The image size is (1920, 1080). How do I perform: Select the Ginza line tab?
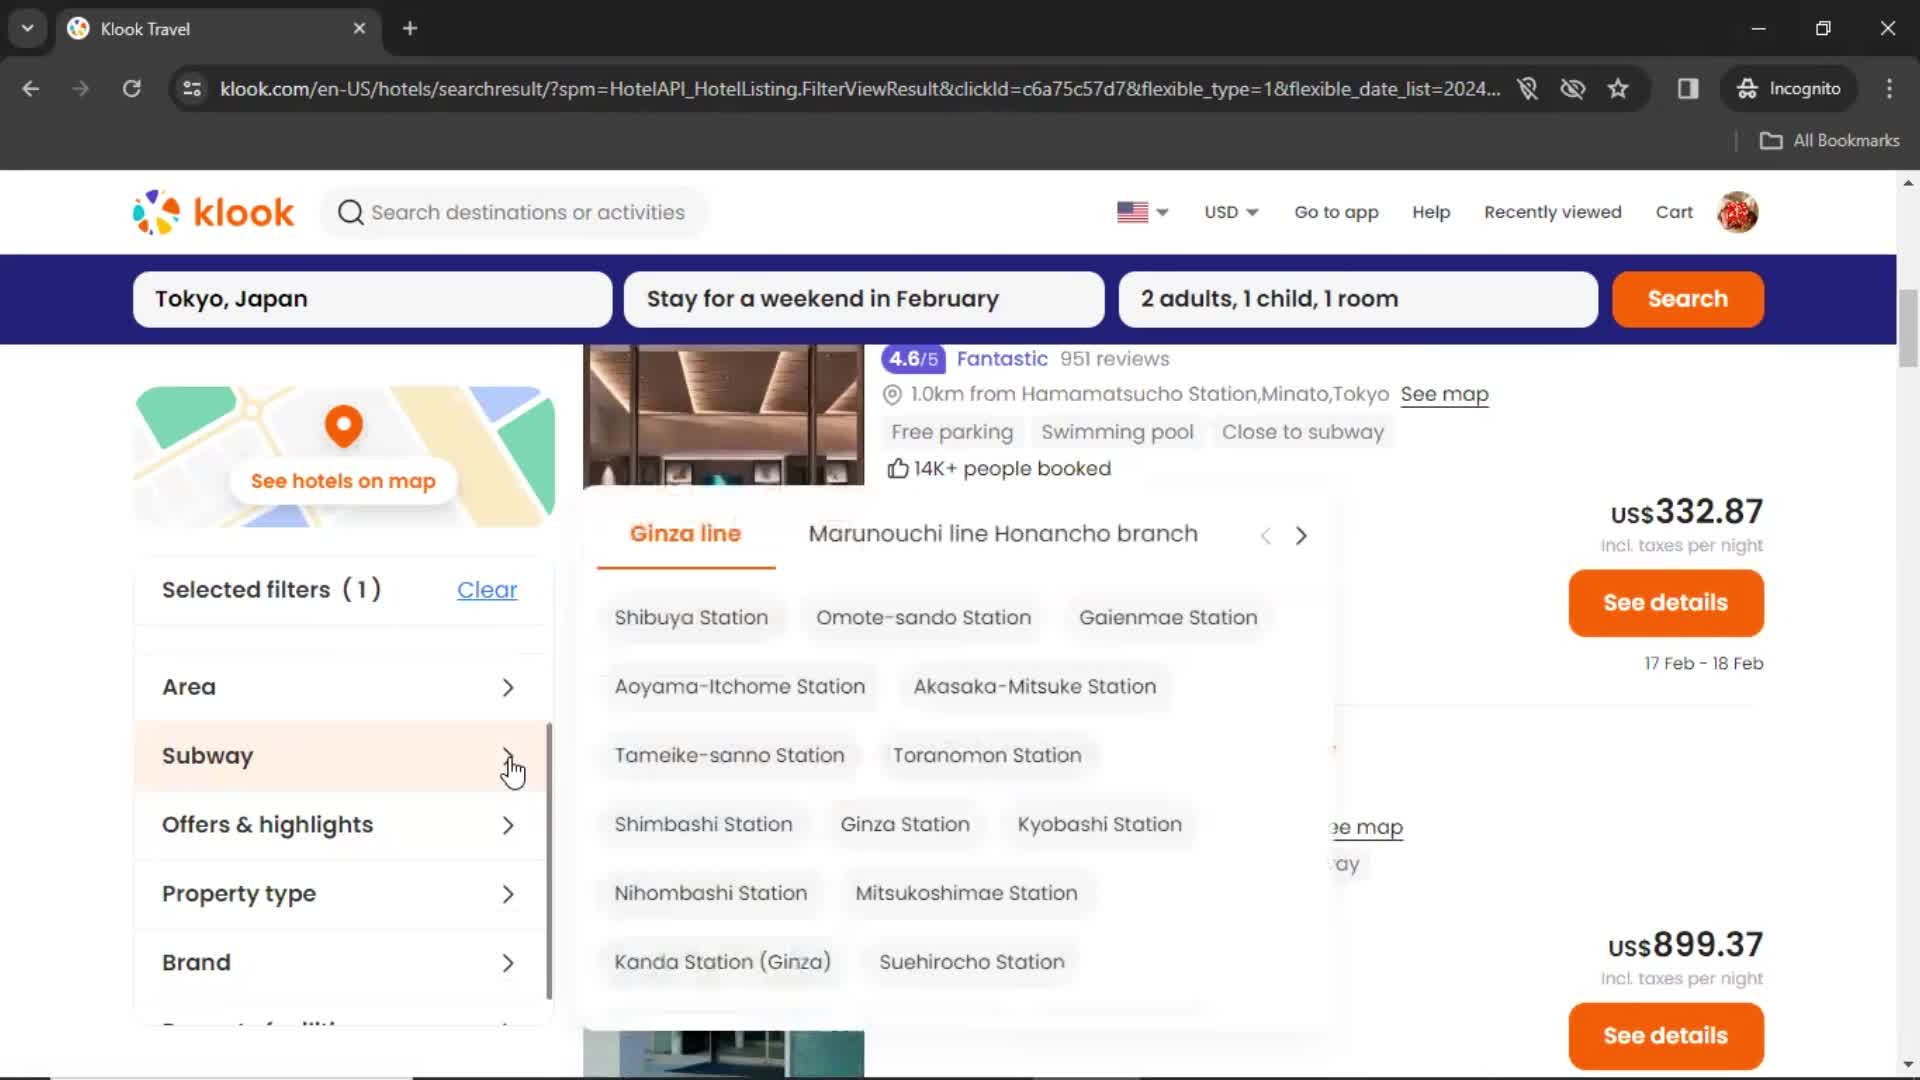click(685, 534)
